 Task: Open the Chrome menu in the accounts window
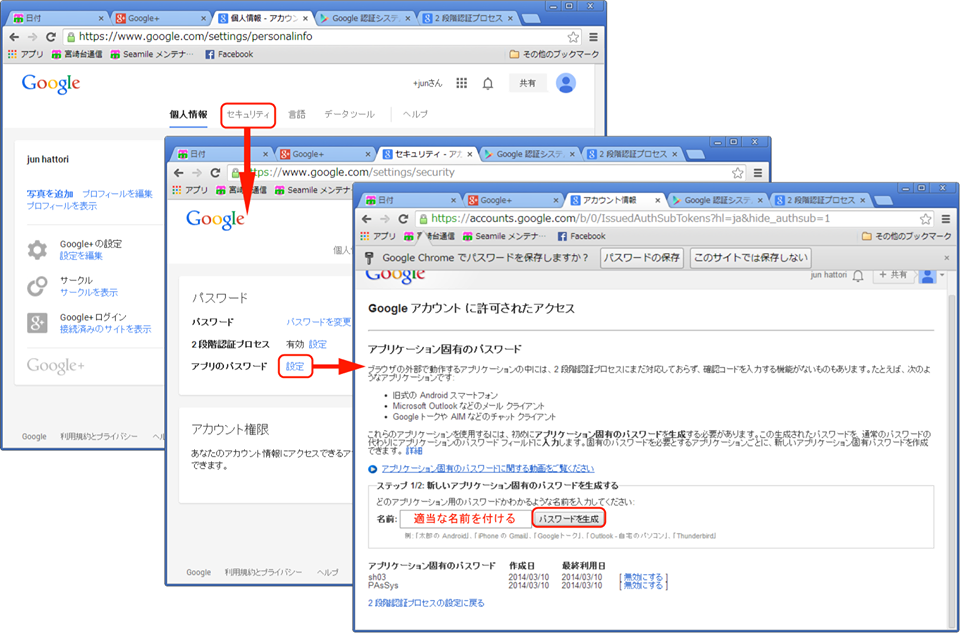[946, 219]
